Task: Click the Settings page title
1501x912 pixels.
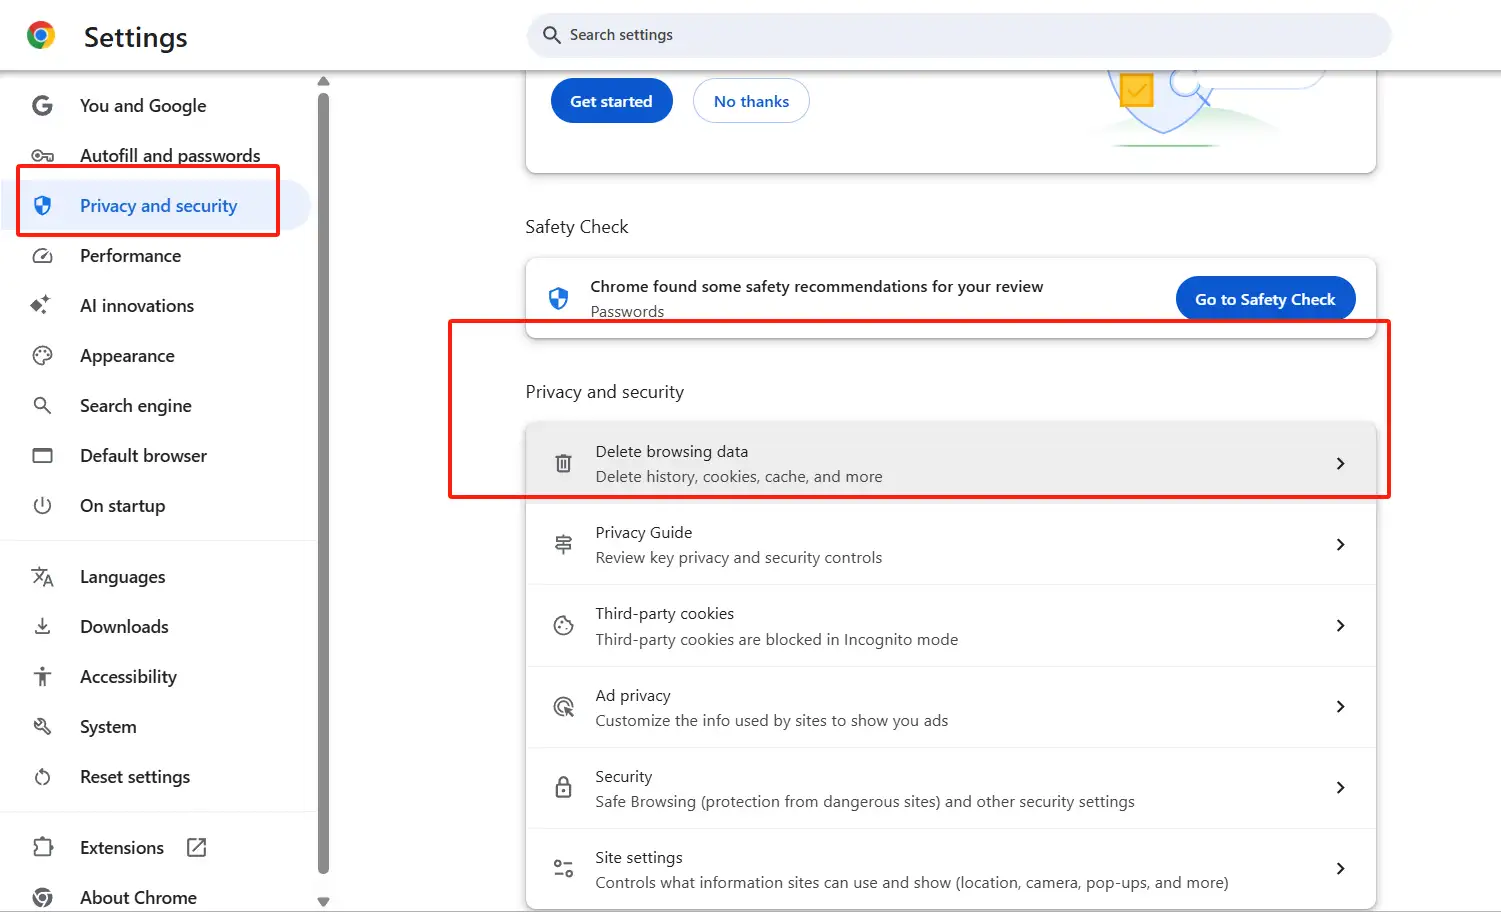Action: coord(136,37)
